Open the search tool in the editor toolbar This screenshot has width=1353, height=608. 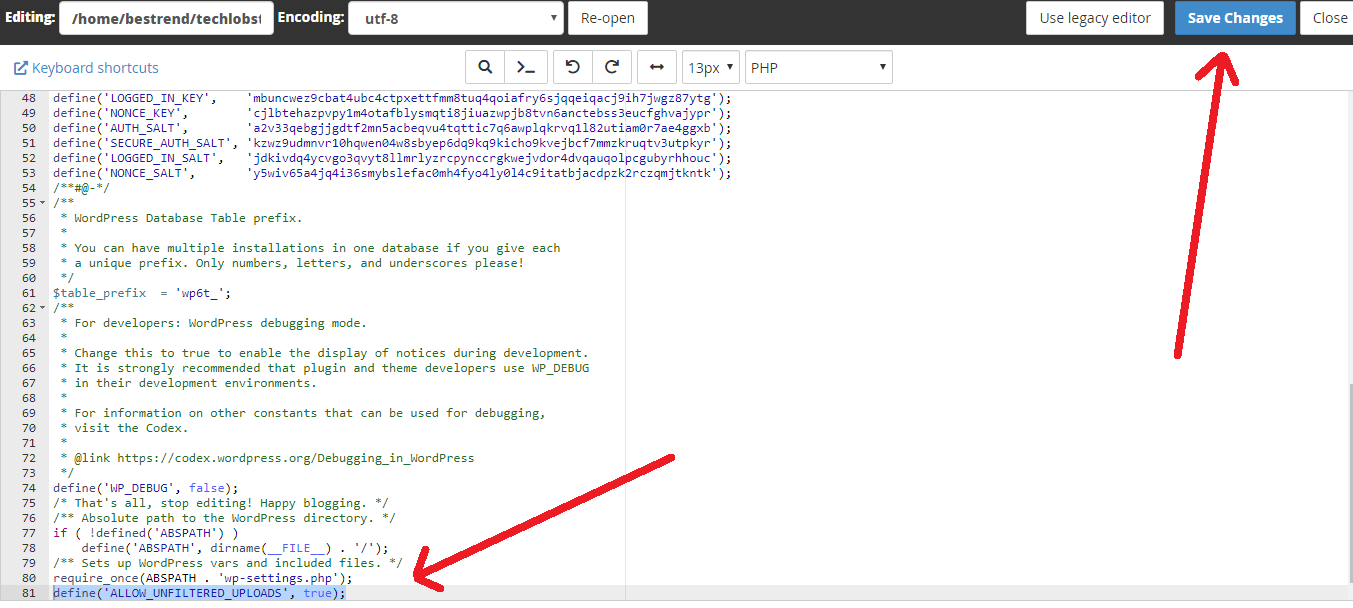point(485,67)
